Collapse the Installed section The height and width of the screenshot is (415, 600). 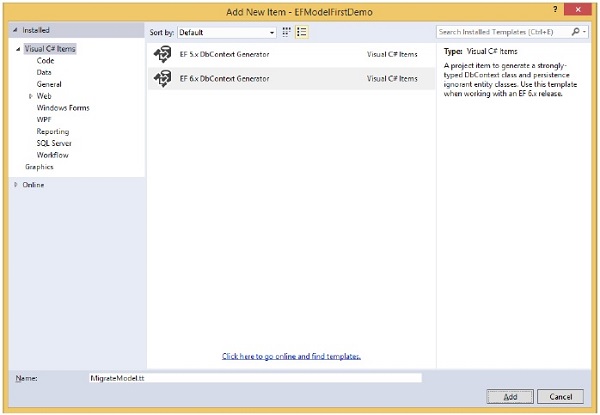(15, 30)
